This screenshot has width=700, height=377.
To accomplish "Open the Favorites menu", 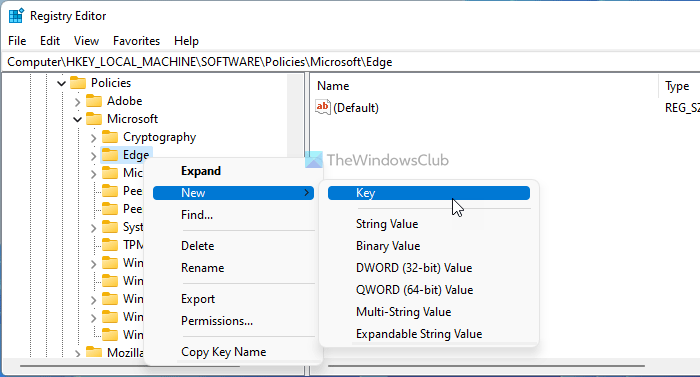I will (137, 41).
